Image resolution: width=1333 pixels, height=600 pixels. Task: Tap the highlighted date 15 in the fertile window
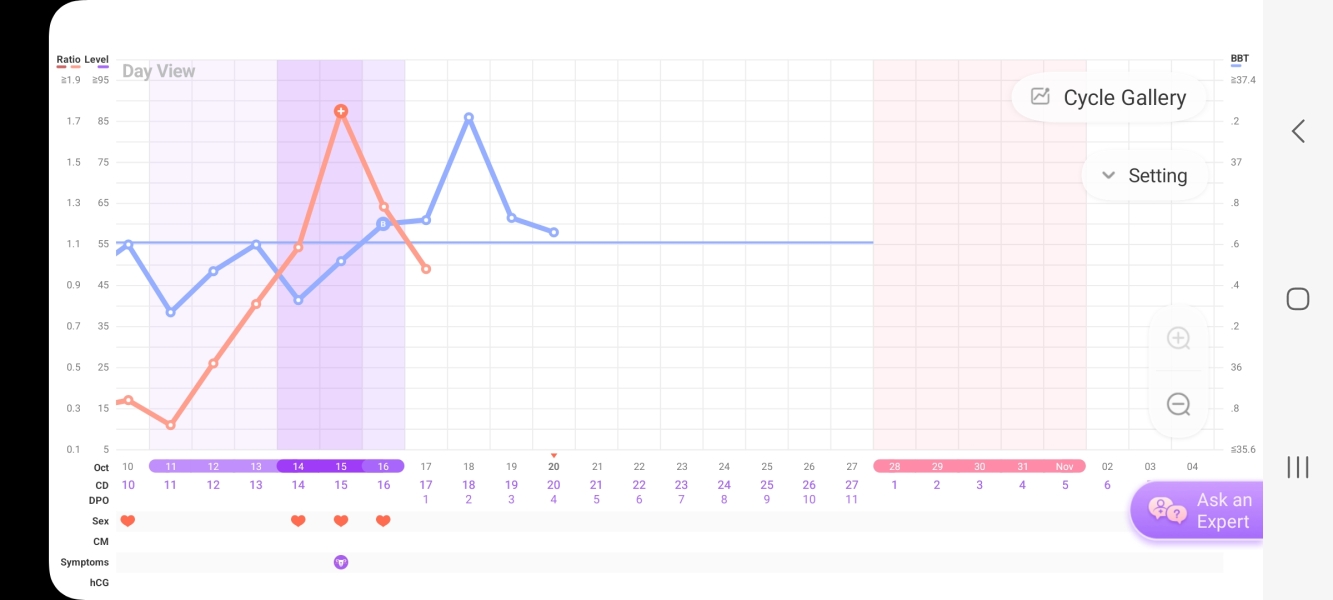point(341,466)
